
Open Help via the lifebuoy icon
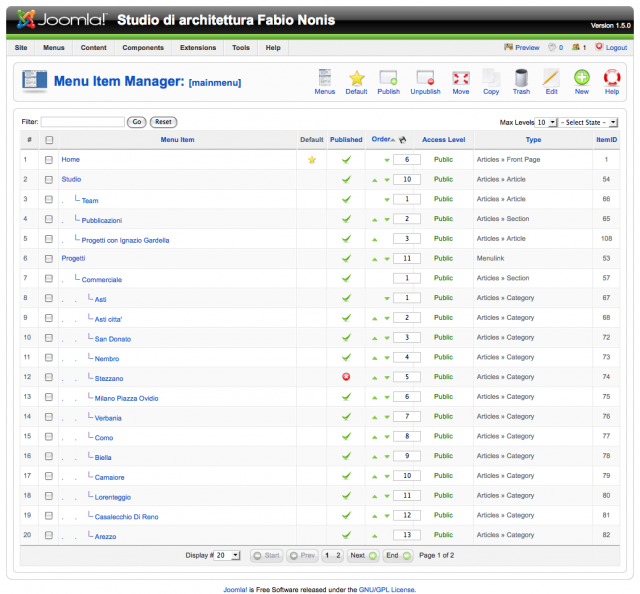[x=611, y=78]
